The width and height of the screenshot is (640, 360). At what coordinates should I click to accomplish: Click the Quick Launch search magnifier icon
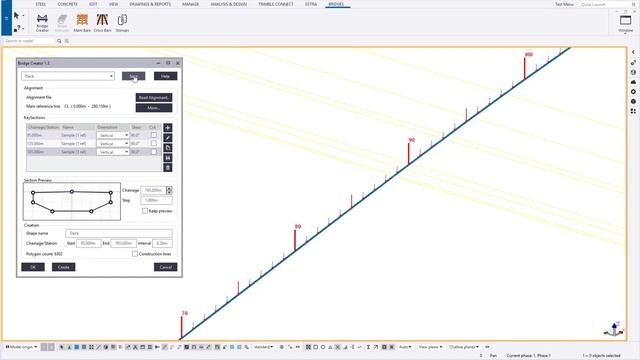pos(634,4)
